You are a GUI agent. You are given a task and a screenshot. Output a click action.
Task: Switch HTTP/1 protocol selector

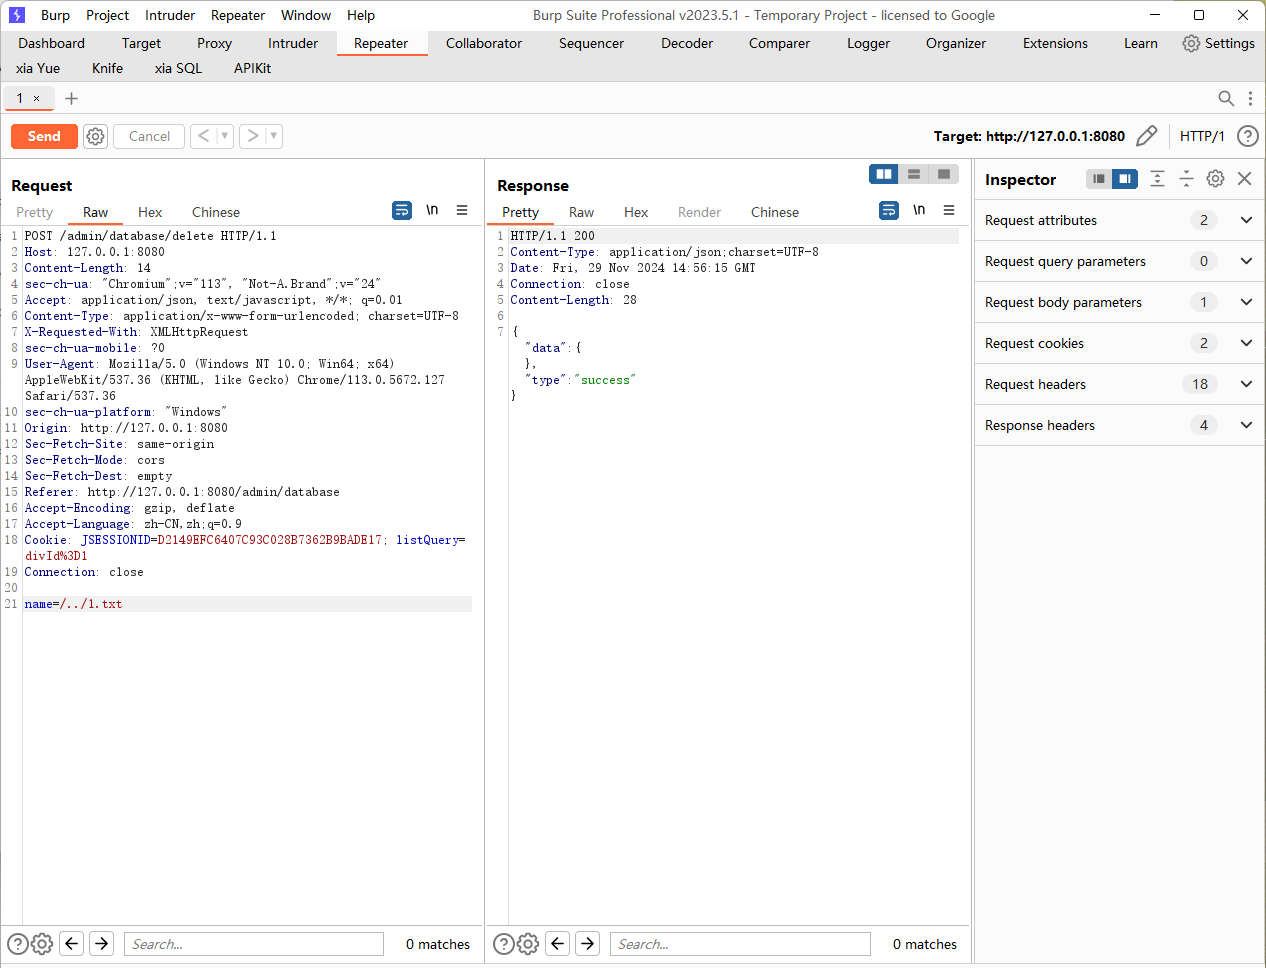[x=1202, y=136]
